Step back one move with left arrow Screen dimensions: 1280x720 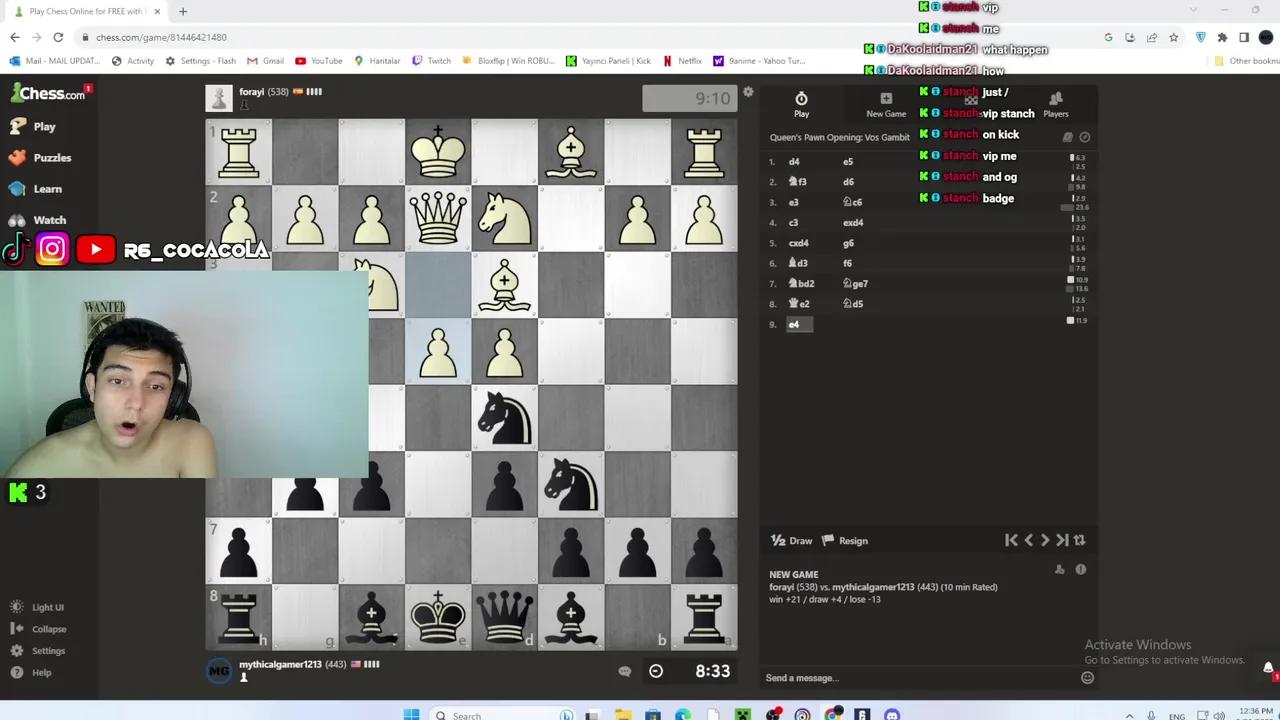pos(1029,540)
